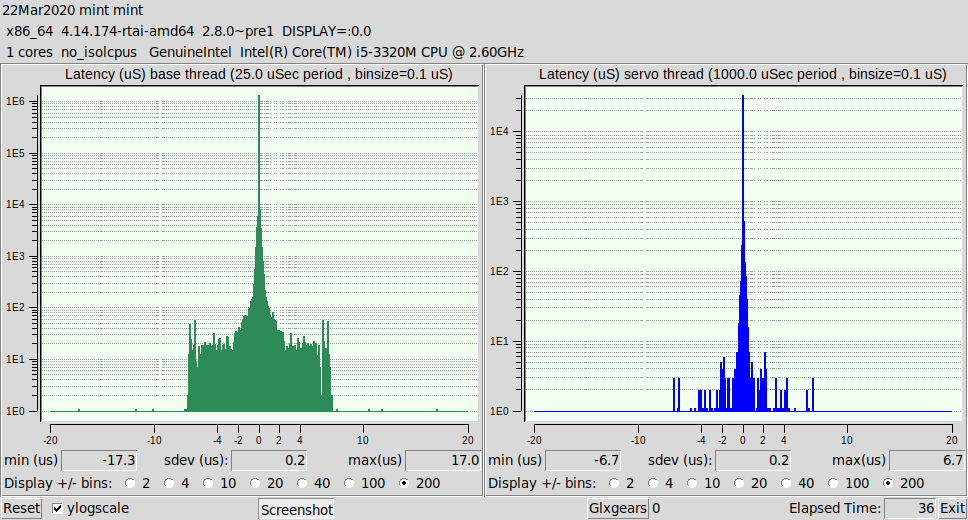
Task: Click the date text 22Mar2020 mint mint
Action: click(73, 10)
